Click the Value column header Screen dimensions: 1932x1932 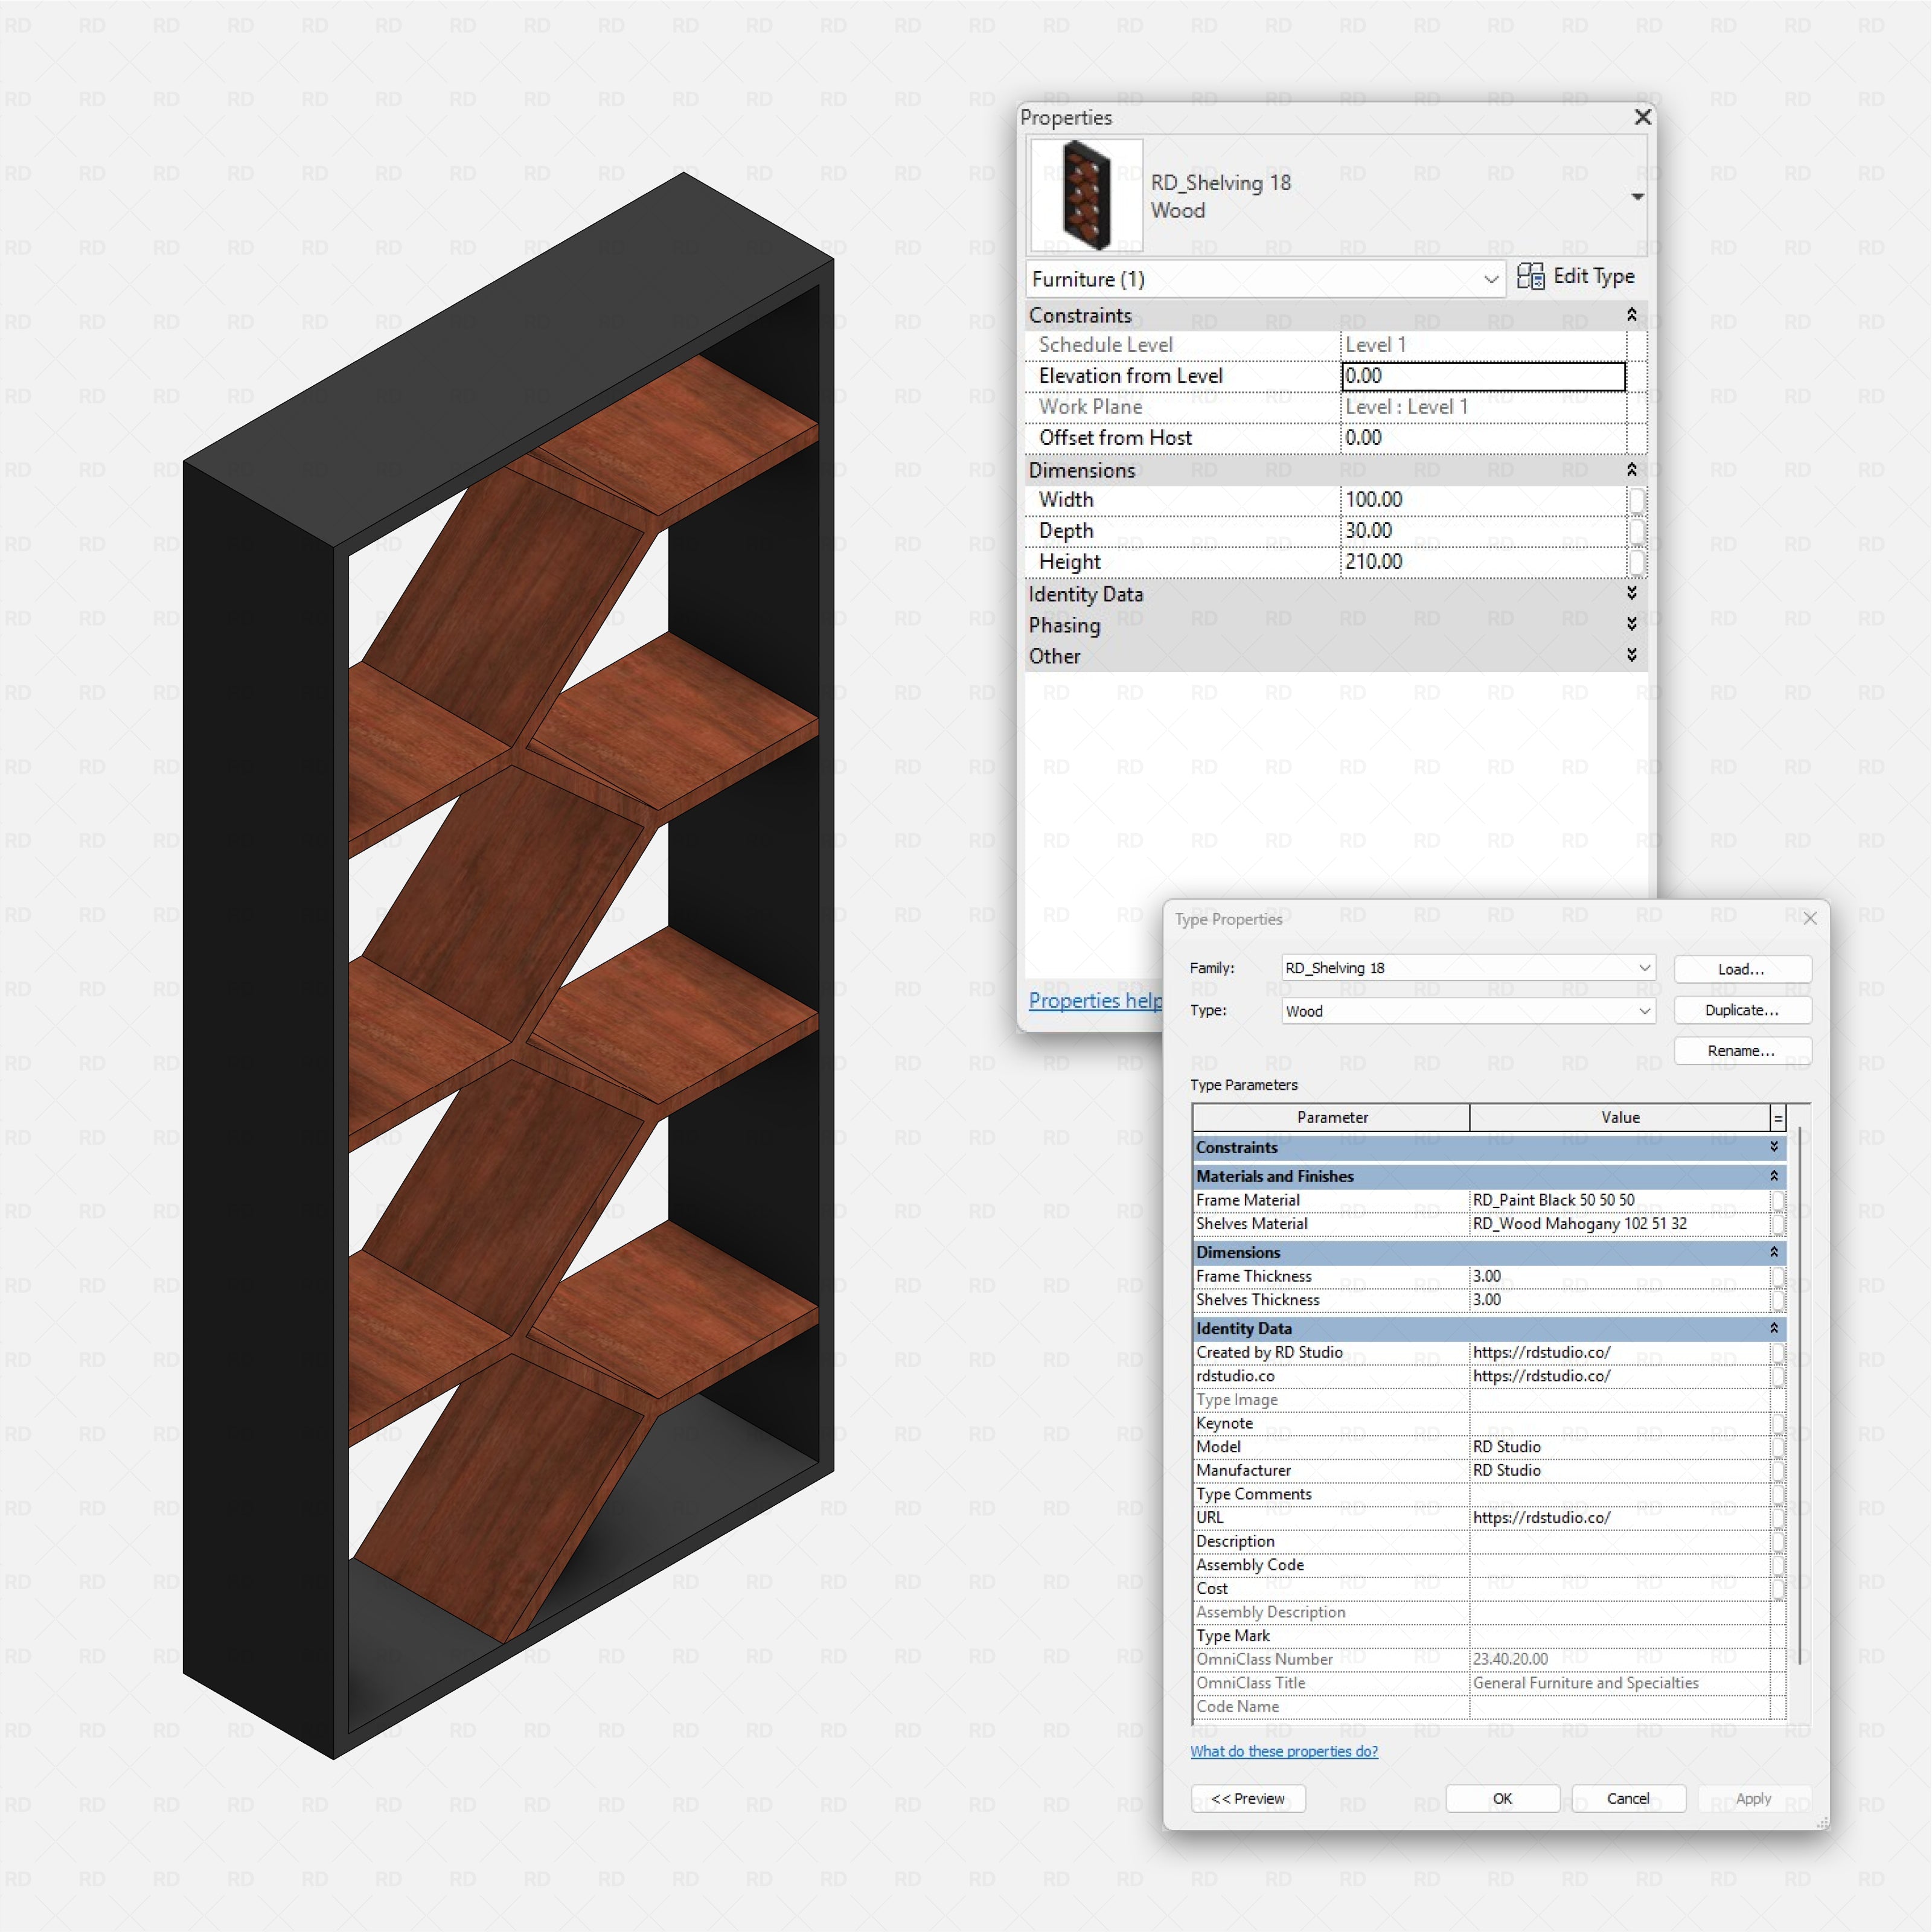tap(1620, 1118)
